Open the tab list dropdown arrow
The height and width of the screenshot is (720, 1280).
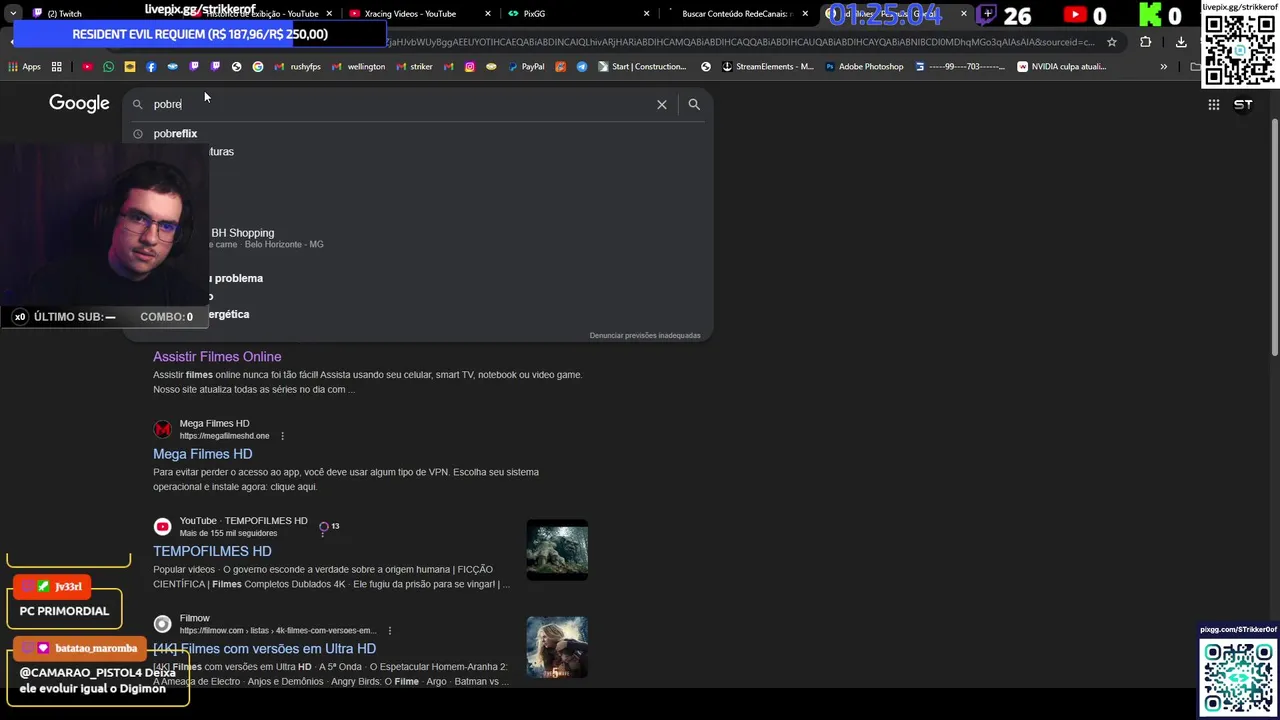(13, 13)
